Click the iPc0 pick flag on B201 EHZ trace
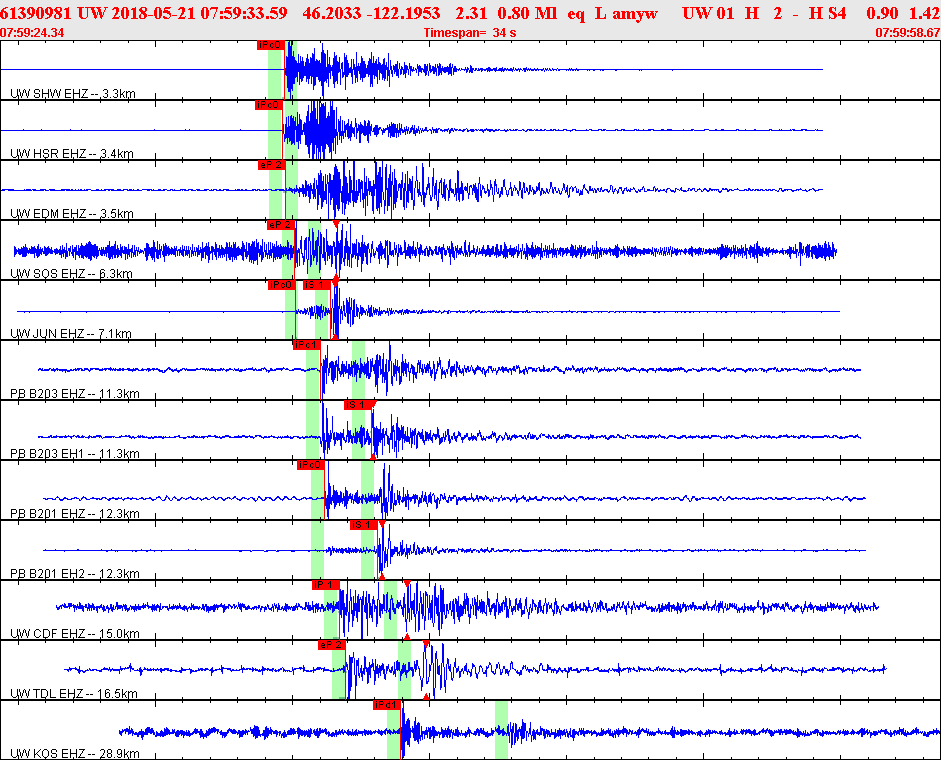The height and width of the screenshot is (760, 941). (310, 465)
